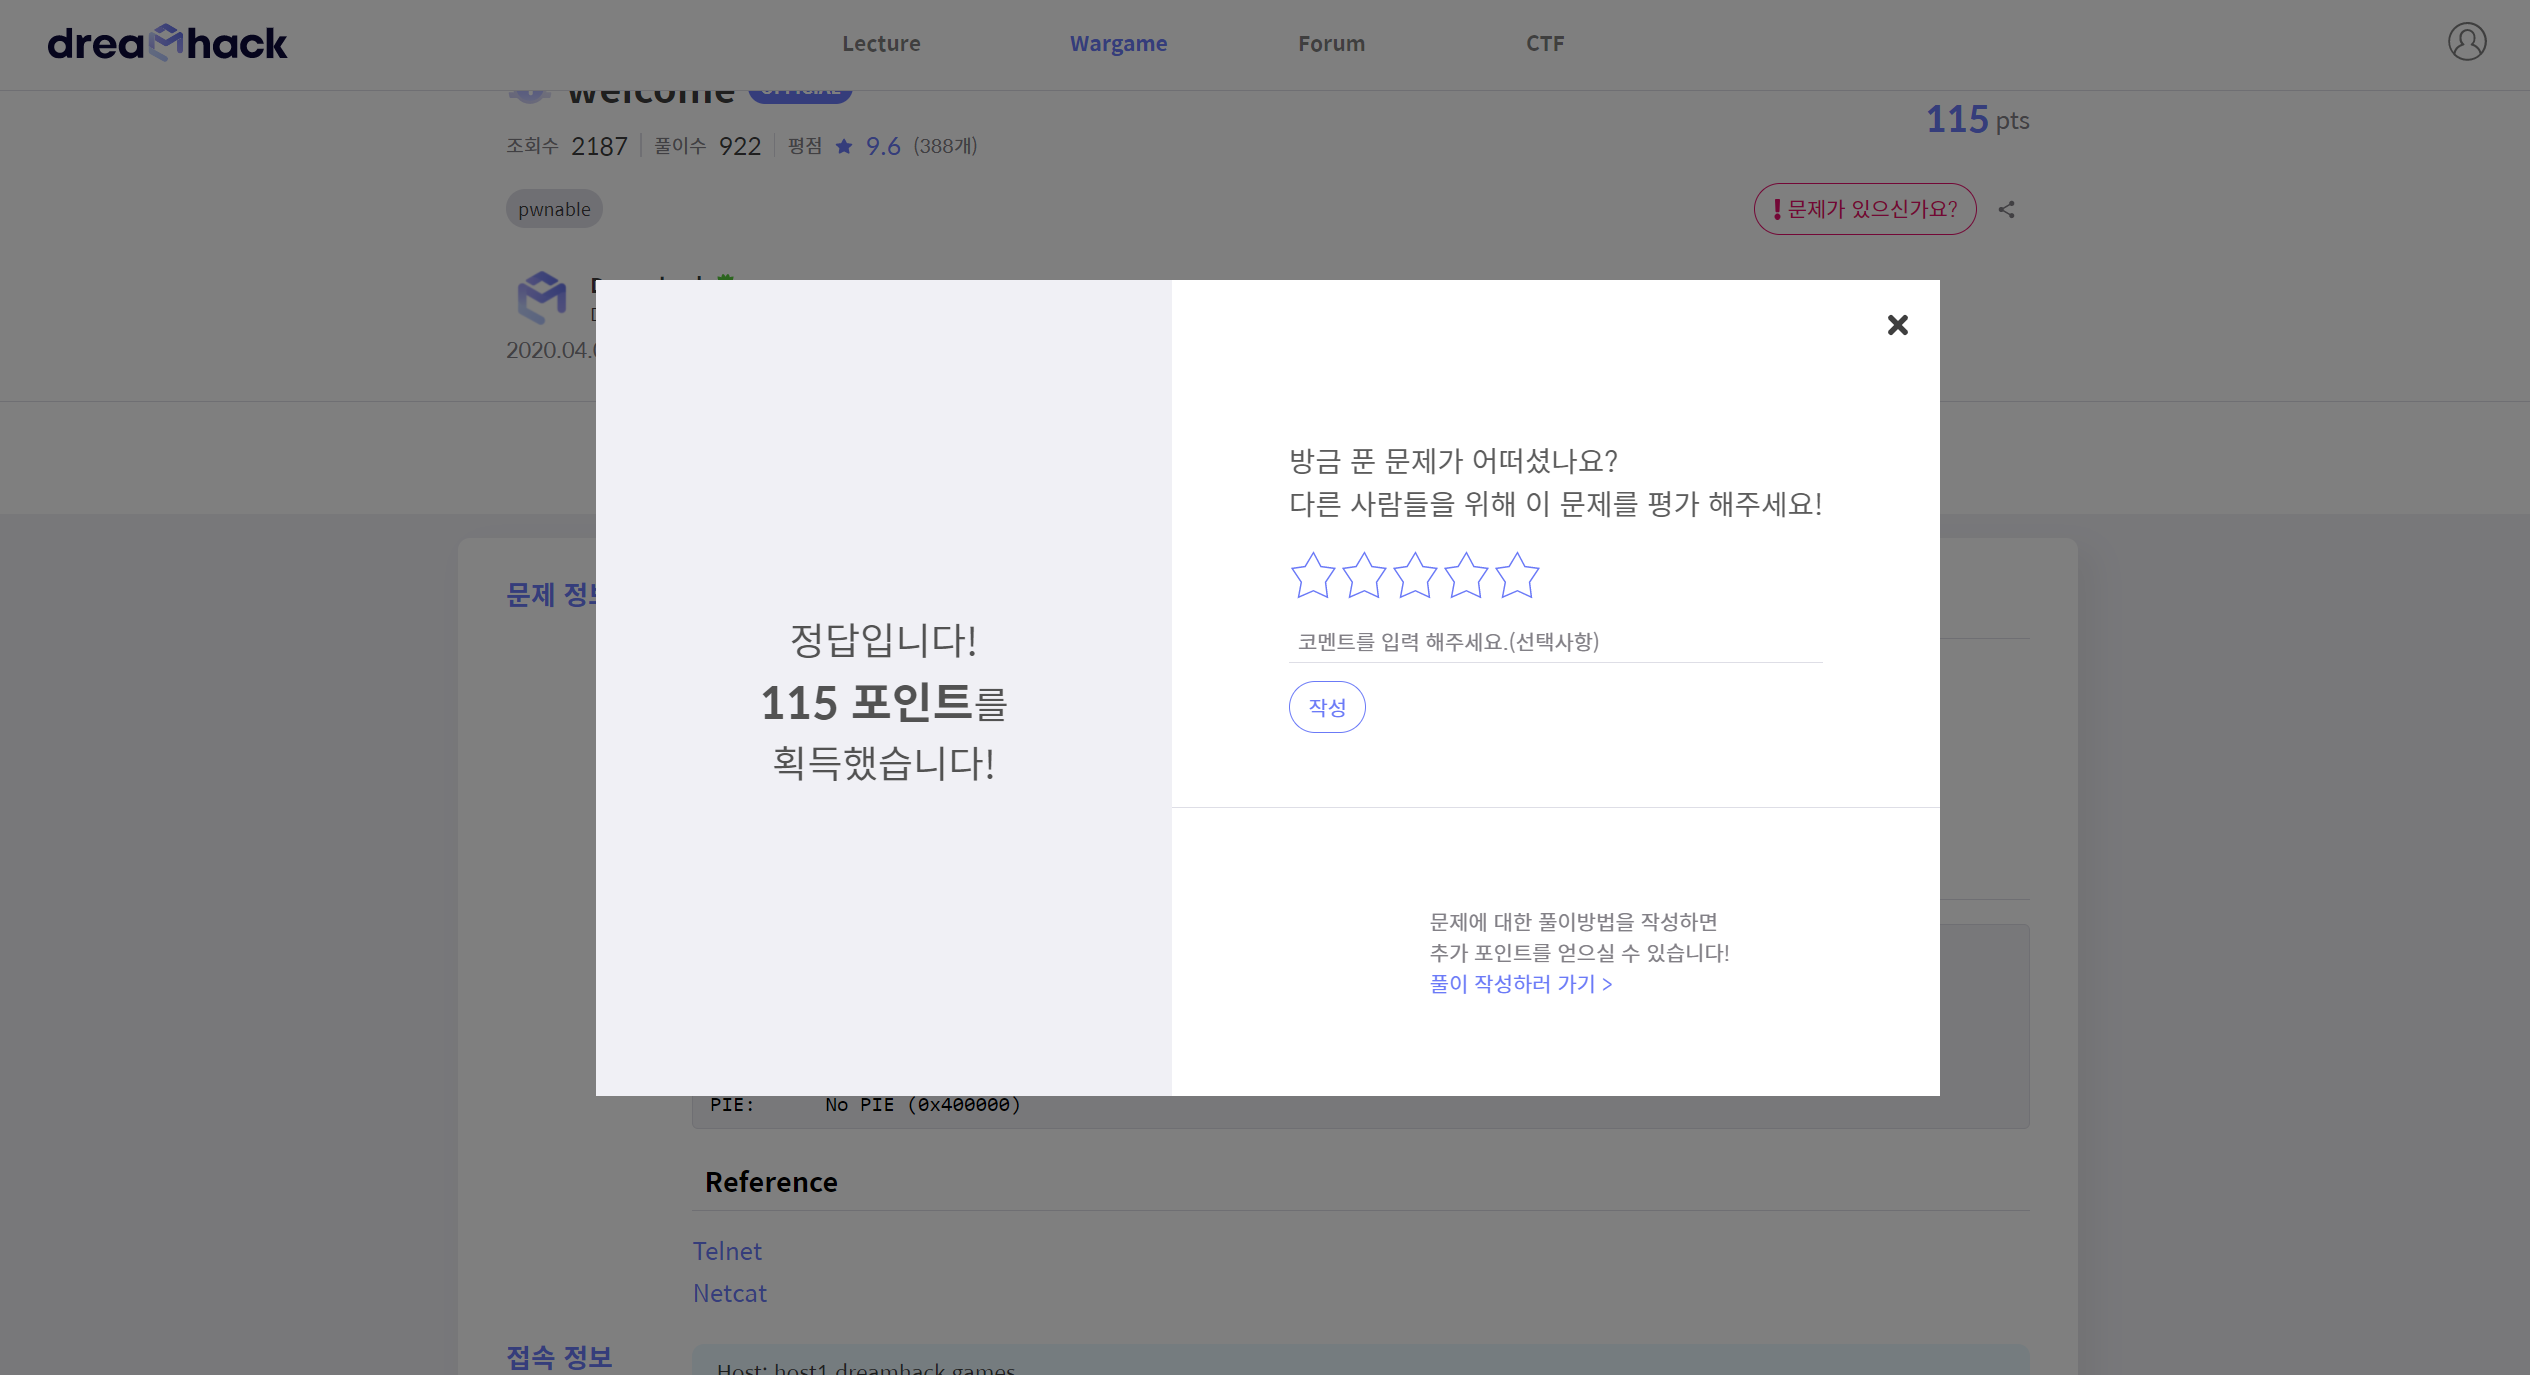
Task: Select the pwnable tag
Action: (554, 209)
